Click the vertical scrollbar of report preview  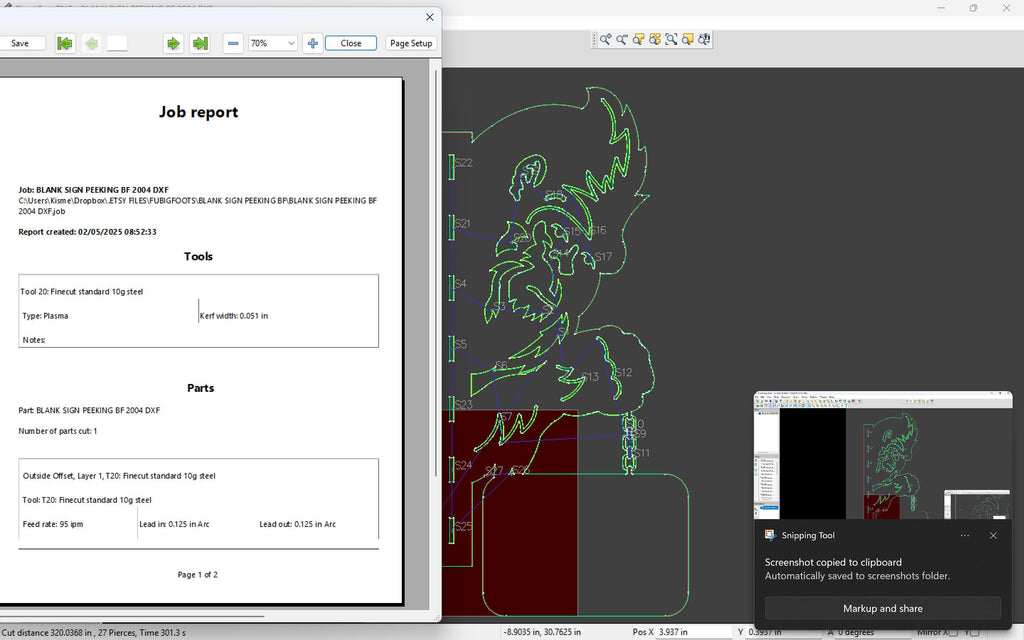pyautogui.click(x=436, y=271)
